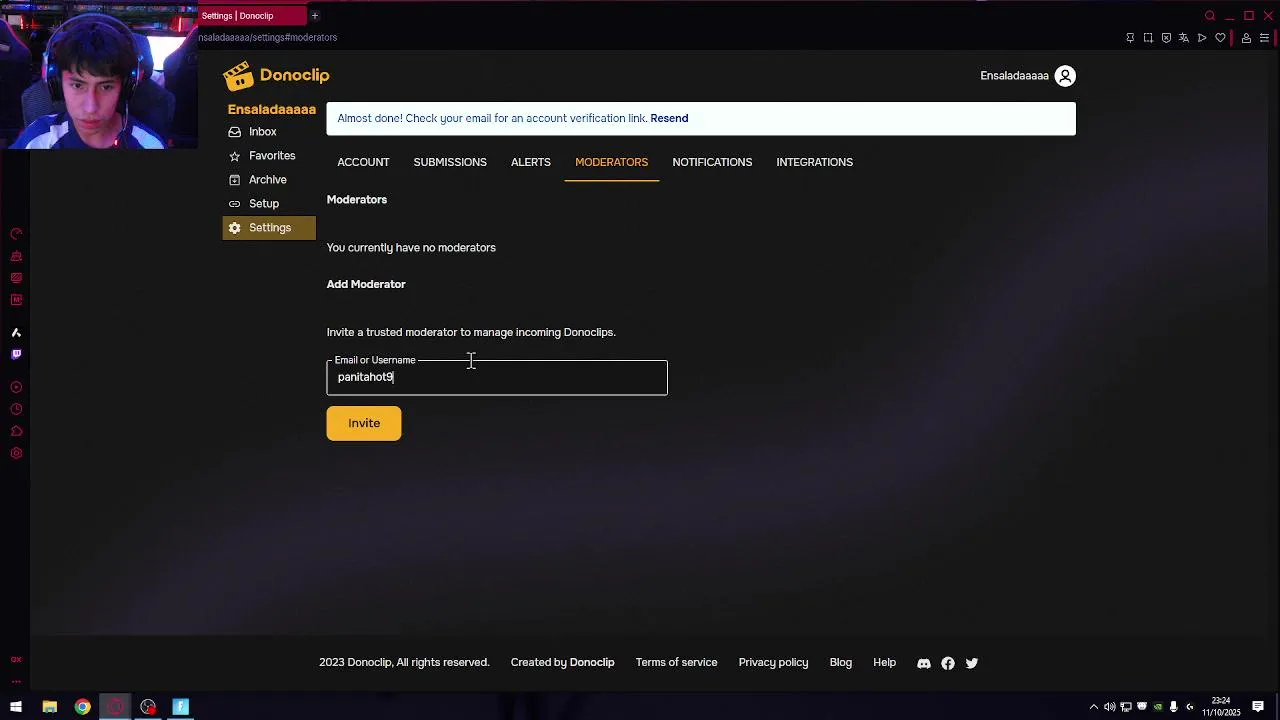Click the microphone tray icon
Image resolution: width=1280 pixels, height=720 pixels.
coord(1174,707)
